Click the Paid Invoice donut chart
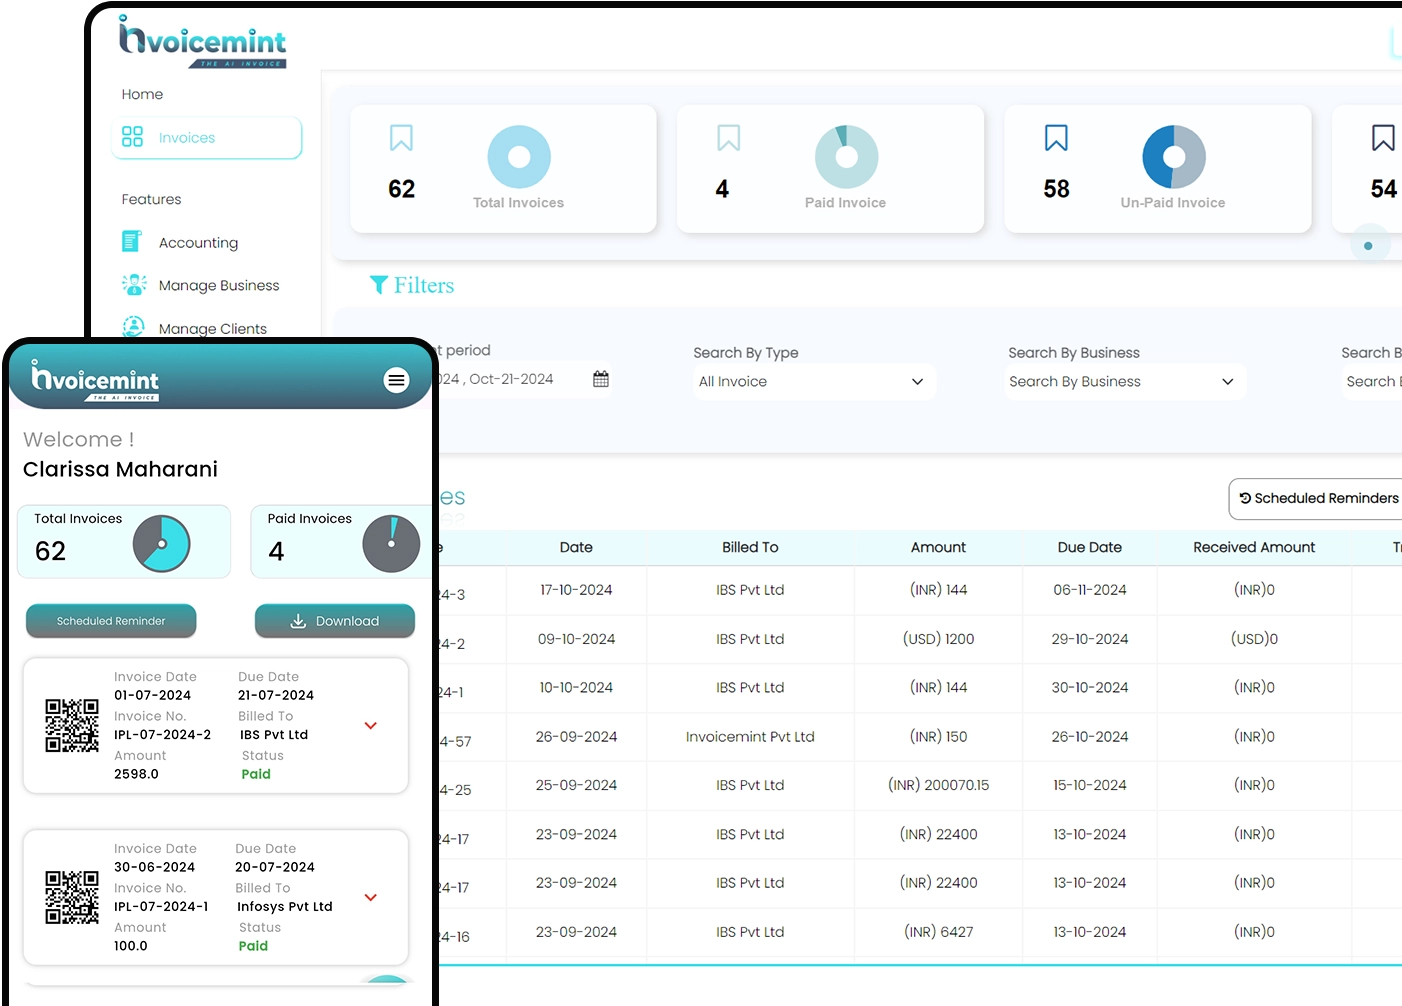1402x1006 pixels. click(846, 157)
